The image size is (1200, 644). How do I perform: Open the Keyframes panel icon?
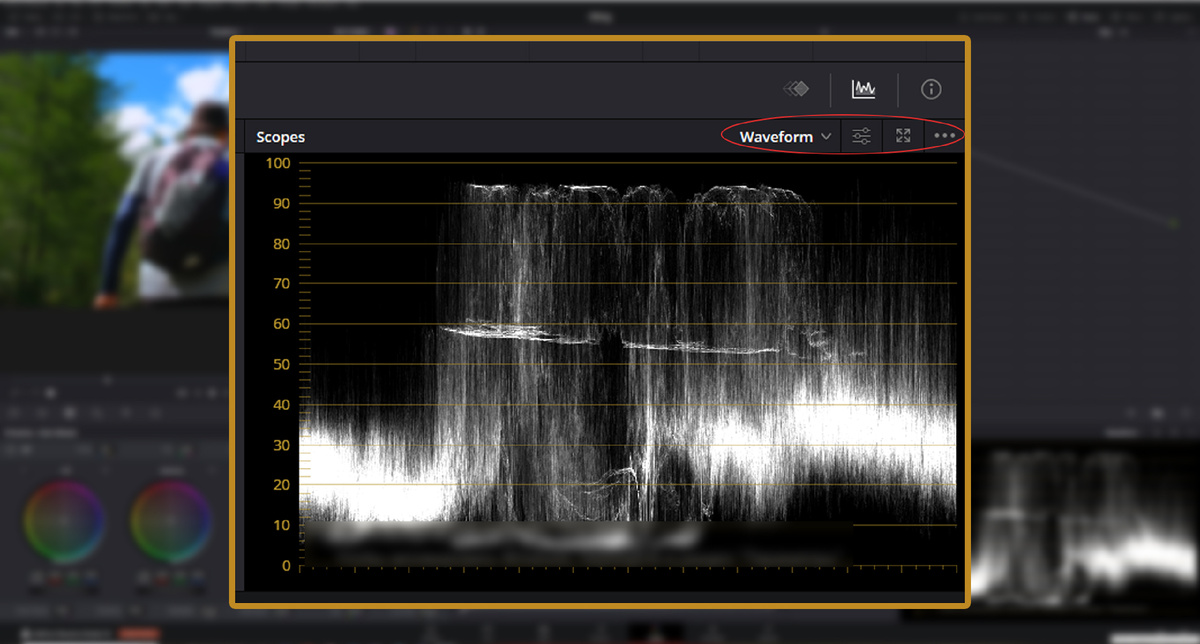point(796,89)
